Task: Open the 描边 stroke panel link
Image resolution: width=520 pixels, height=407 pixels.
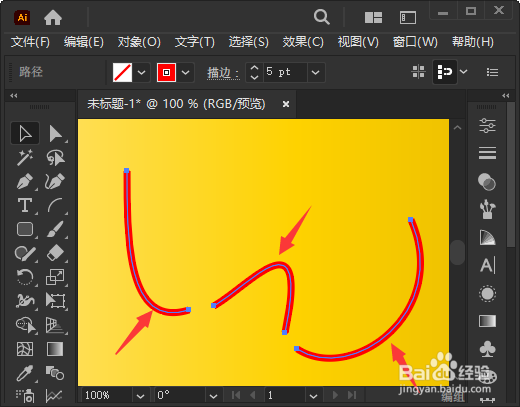Action: [223, 73]
